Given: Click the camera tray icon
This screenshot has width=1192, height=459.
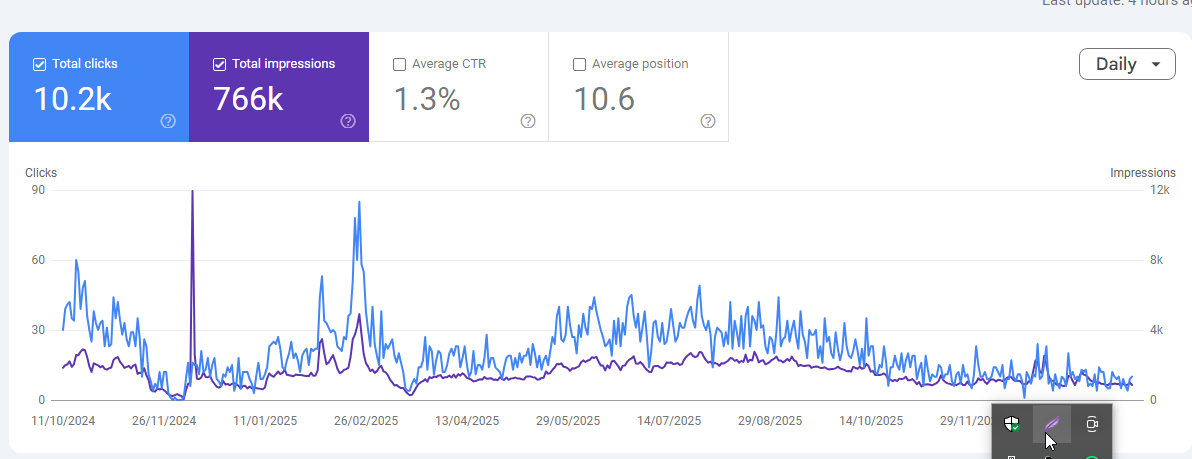Looking at the screenshot, I should (1092, 424).
